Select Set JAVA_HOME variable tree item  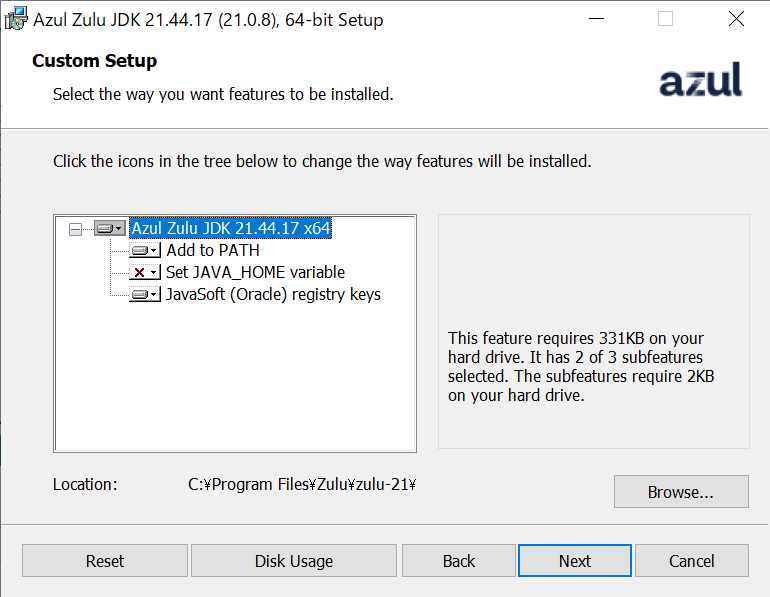255,272
